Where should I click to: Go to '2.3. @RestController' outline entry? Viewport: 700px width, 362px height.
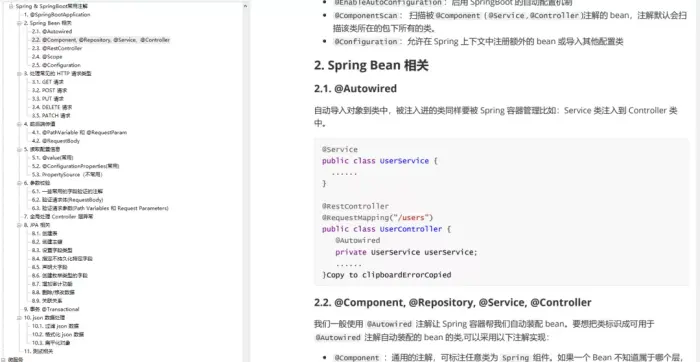pos(57,48)
